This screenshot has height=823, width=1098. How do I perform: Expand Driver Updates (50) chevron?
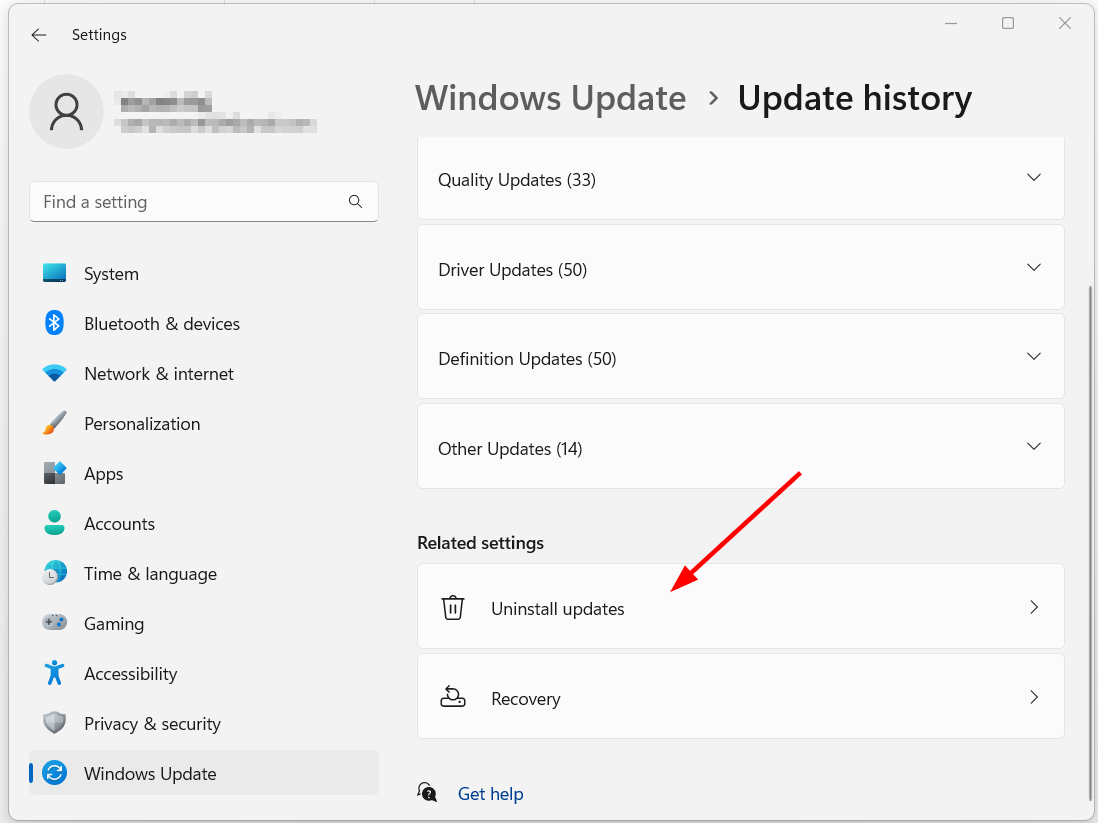(1034, 268)
